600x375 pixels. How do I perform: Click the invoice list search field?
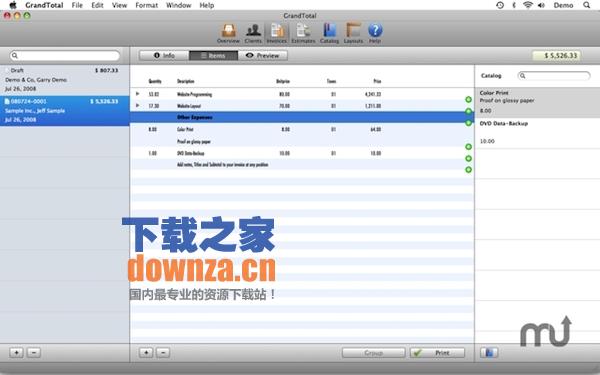point(65,56)
